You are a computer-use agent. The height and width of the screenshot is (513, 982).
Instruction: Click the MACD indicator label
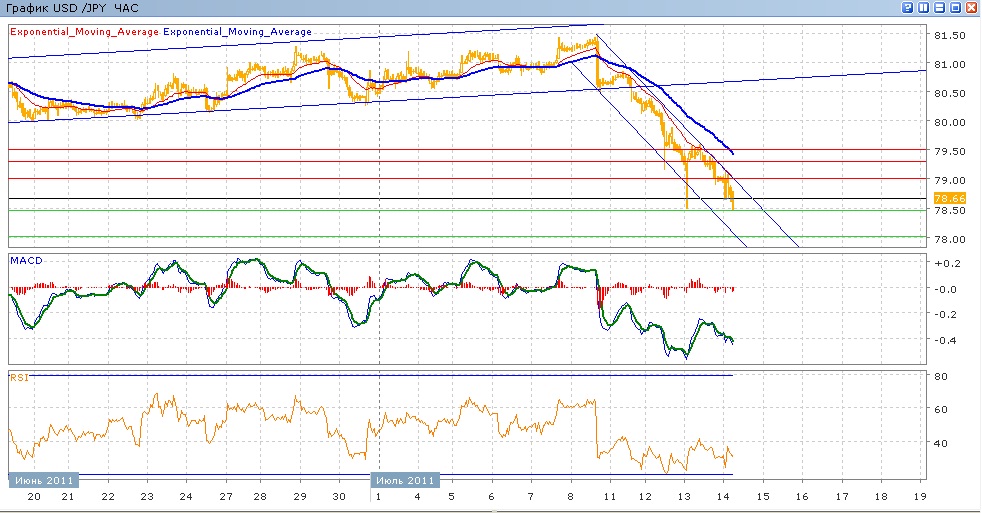pos(26,261)
